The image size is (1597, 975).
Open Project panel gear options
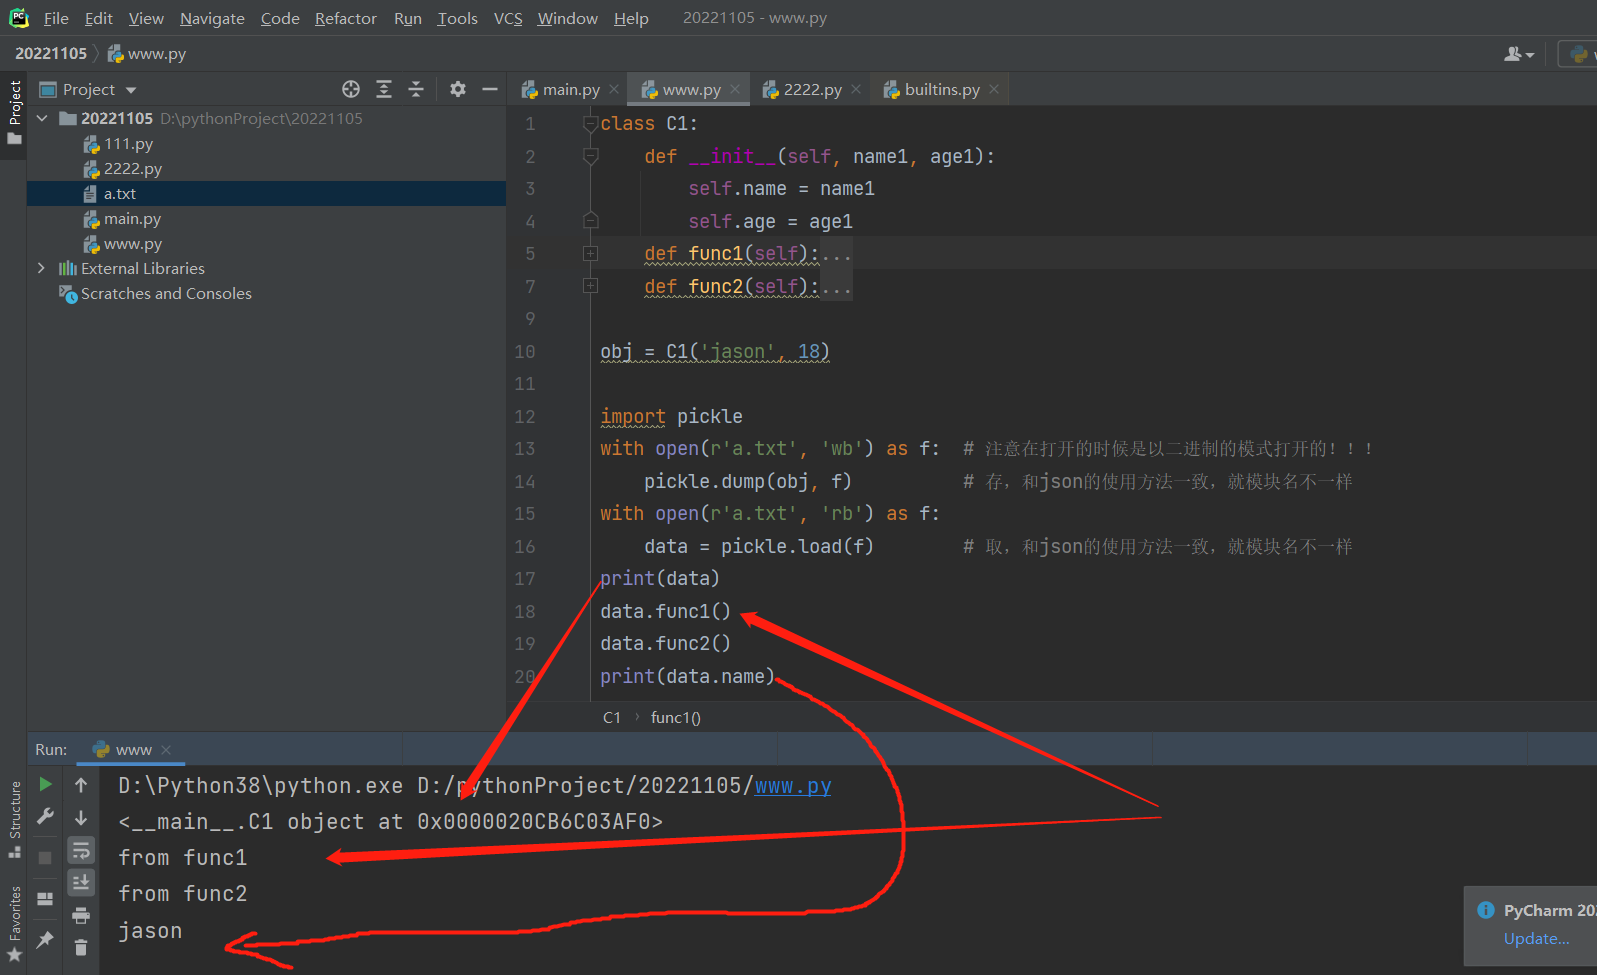click(x=458, y=89)
